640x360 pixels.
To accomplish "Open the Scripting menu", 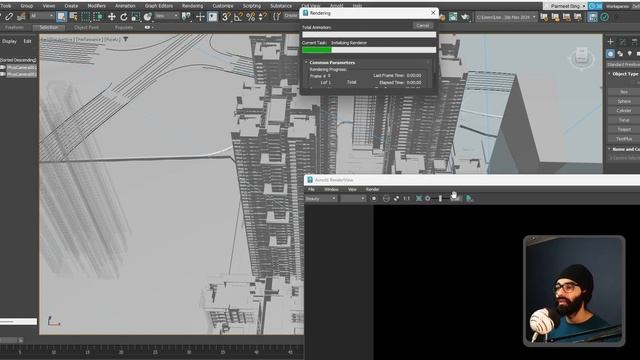I will [252, 6].
